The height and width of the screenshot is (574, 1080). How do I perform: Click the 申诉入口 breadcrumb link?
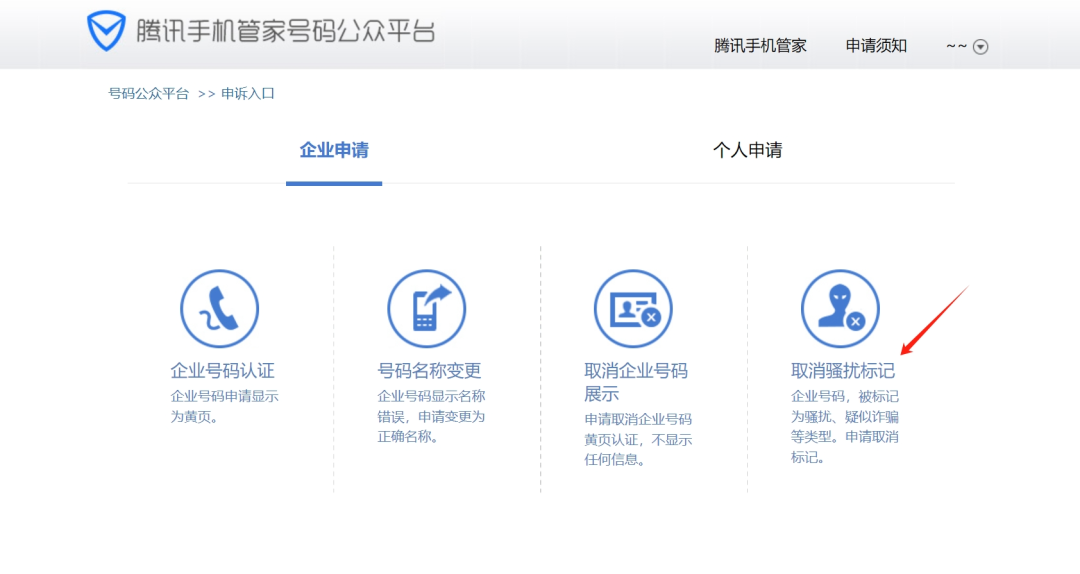pyautogui.click(x=248, y=94)
